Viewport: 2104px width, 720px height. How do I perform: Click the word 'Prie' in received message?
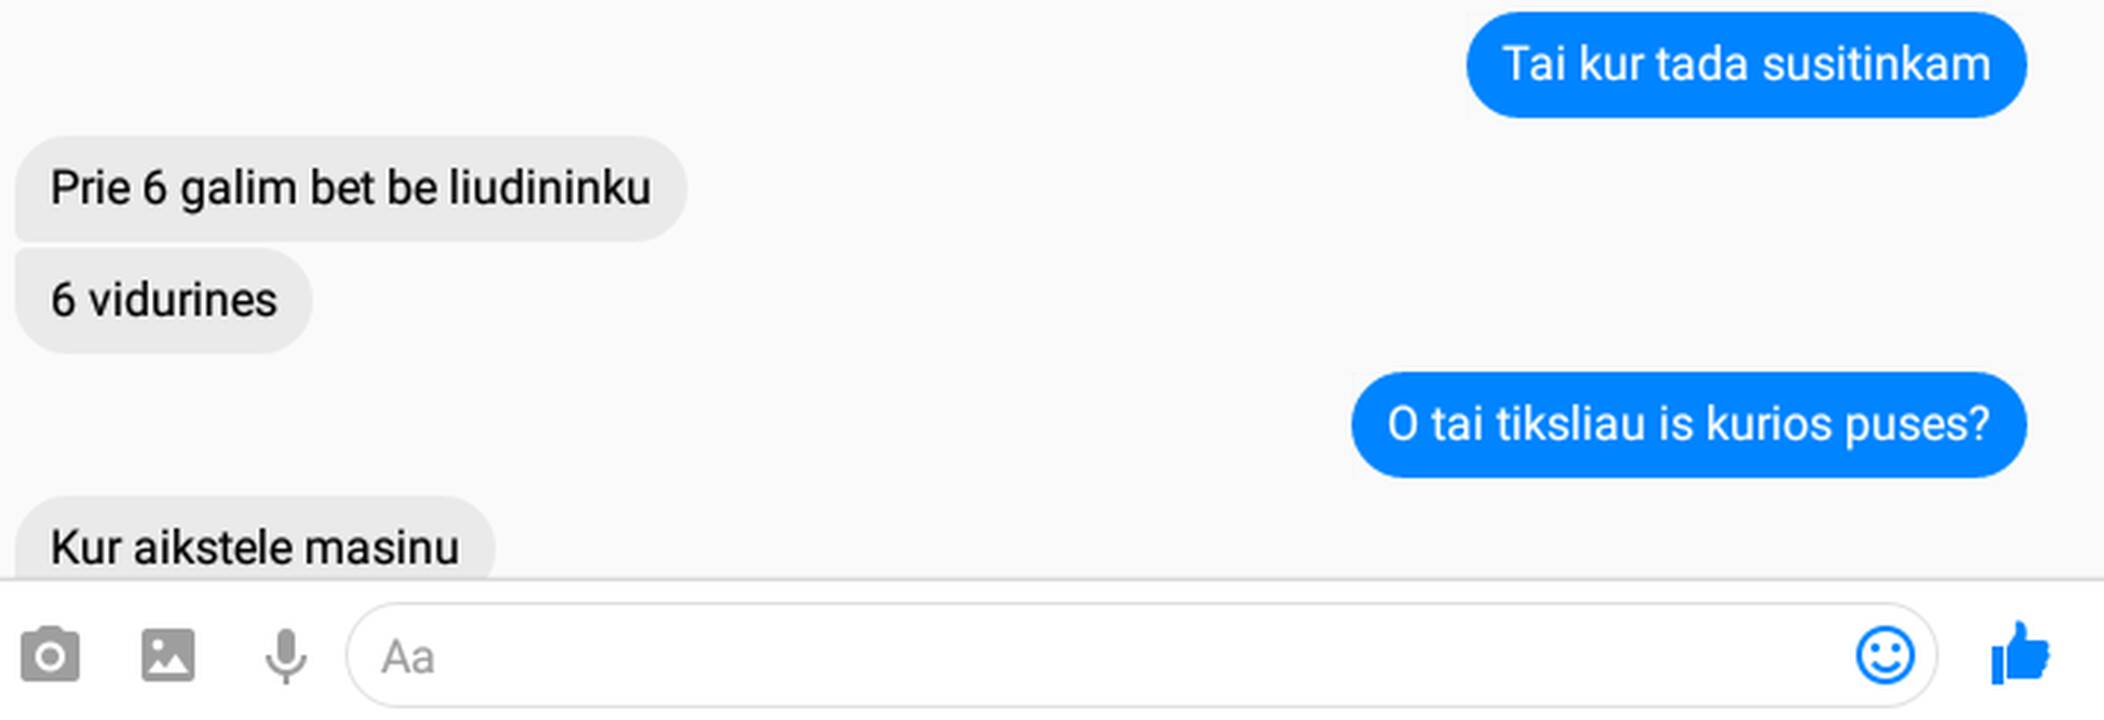tap(90, 188)
